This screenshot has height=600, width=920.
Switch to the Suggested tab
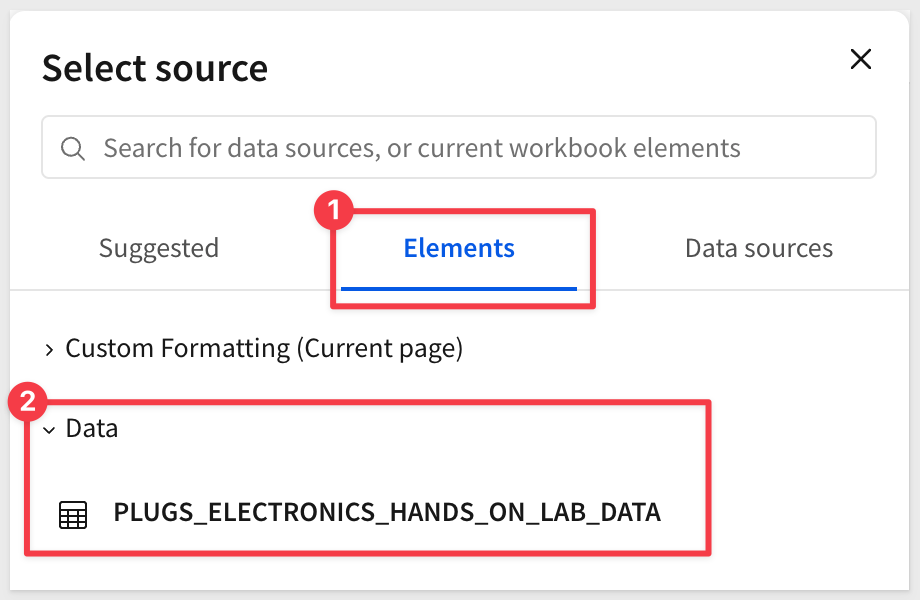(158, 248)
